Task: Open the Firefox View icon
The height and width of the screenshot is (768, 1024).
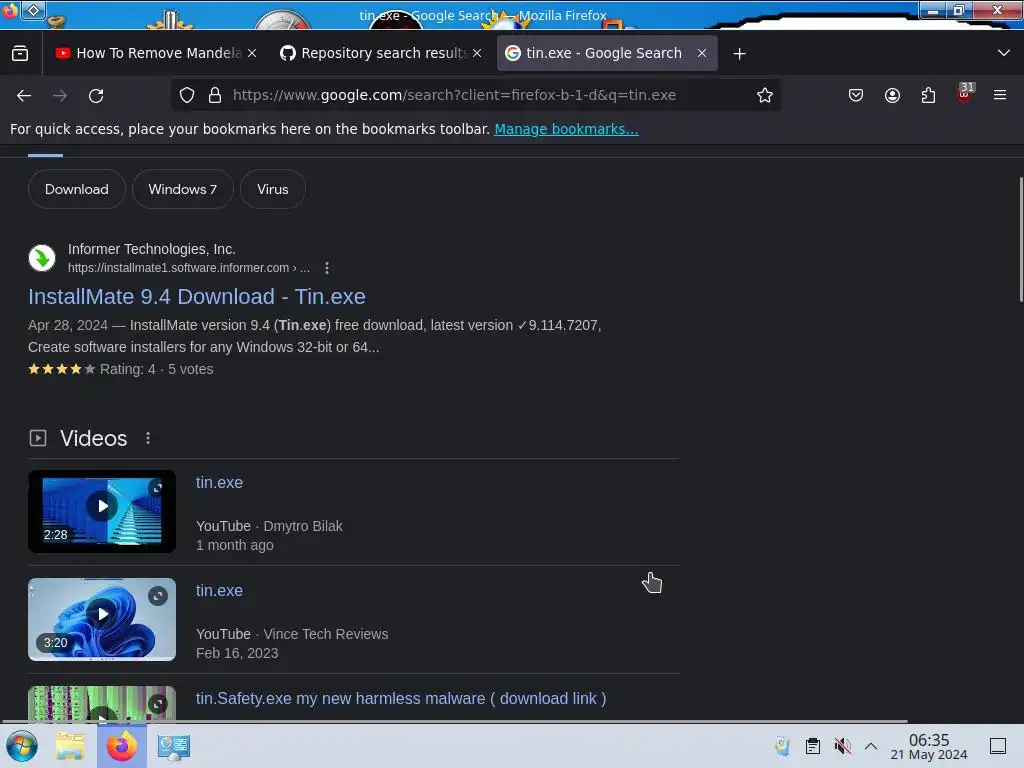Action: [20, 54]
